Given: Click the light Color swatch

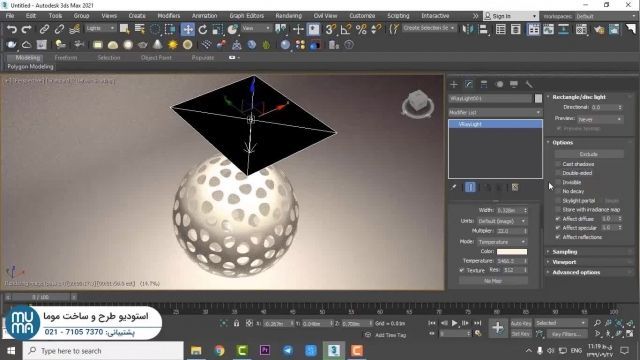Looking at the screenshot, I should 512,251.
